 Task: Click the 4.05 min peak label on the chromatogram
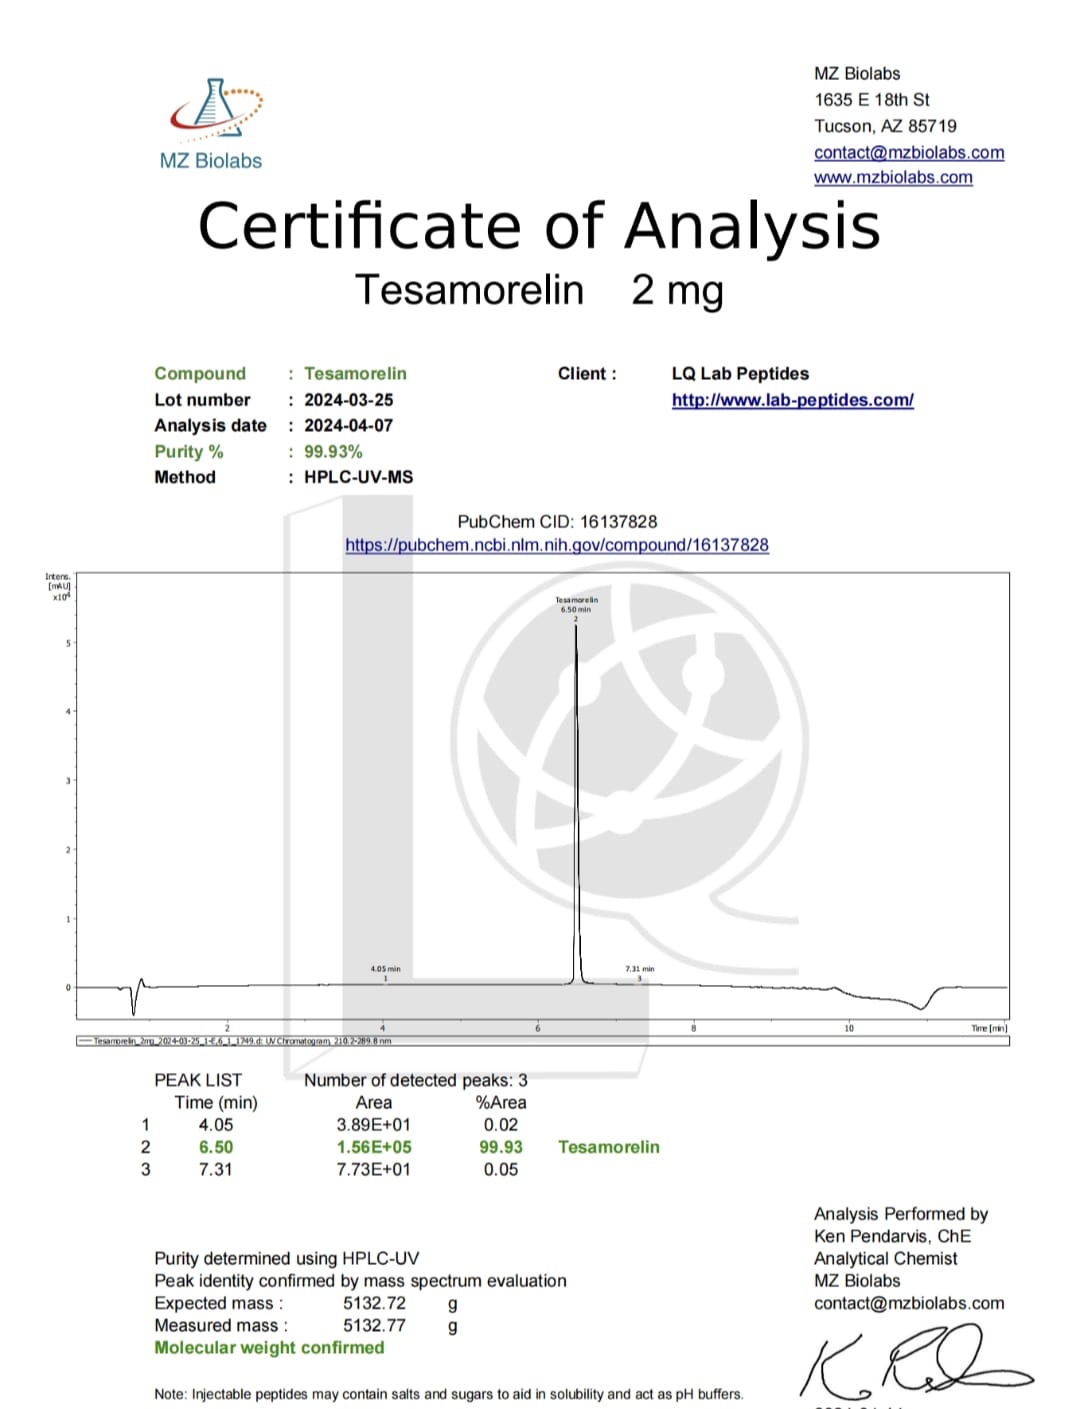coord(385,969)
